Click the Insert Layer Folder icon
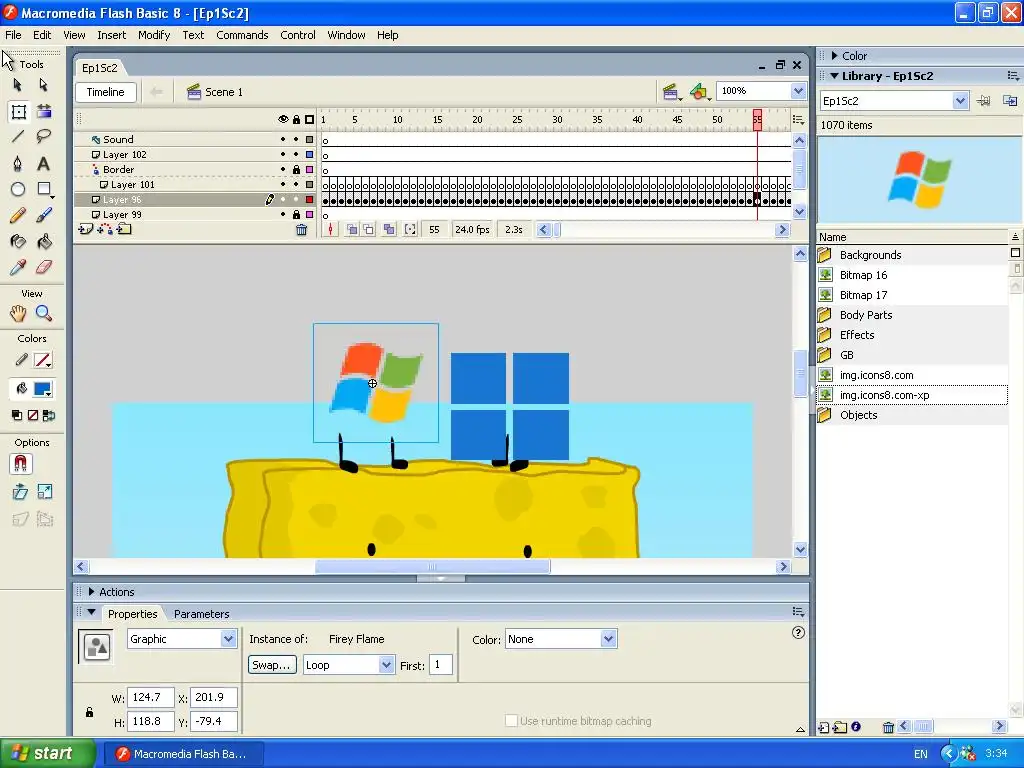The image size is (1024, 768). (x=124, y=229)
